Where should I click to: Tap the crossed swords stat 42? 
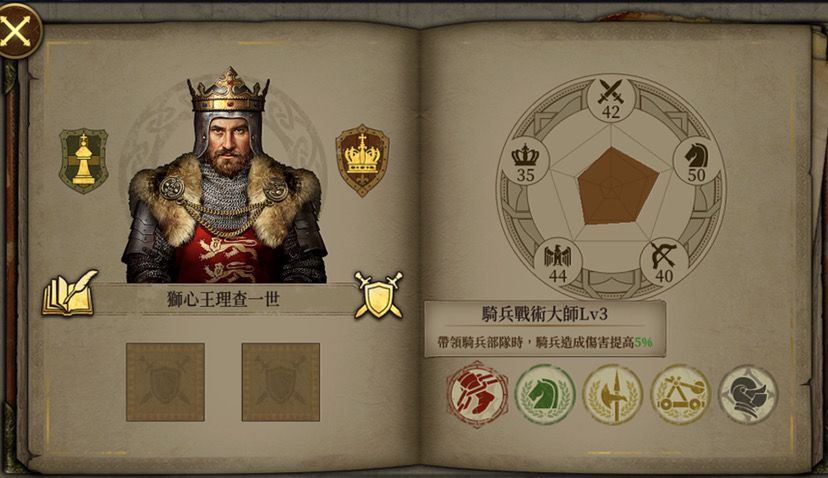611,99
